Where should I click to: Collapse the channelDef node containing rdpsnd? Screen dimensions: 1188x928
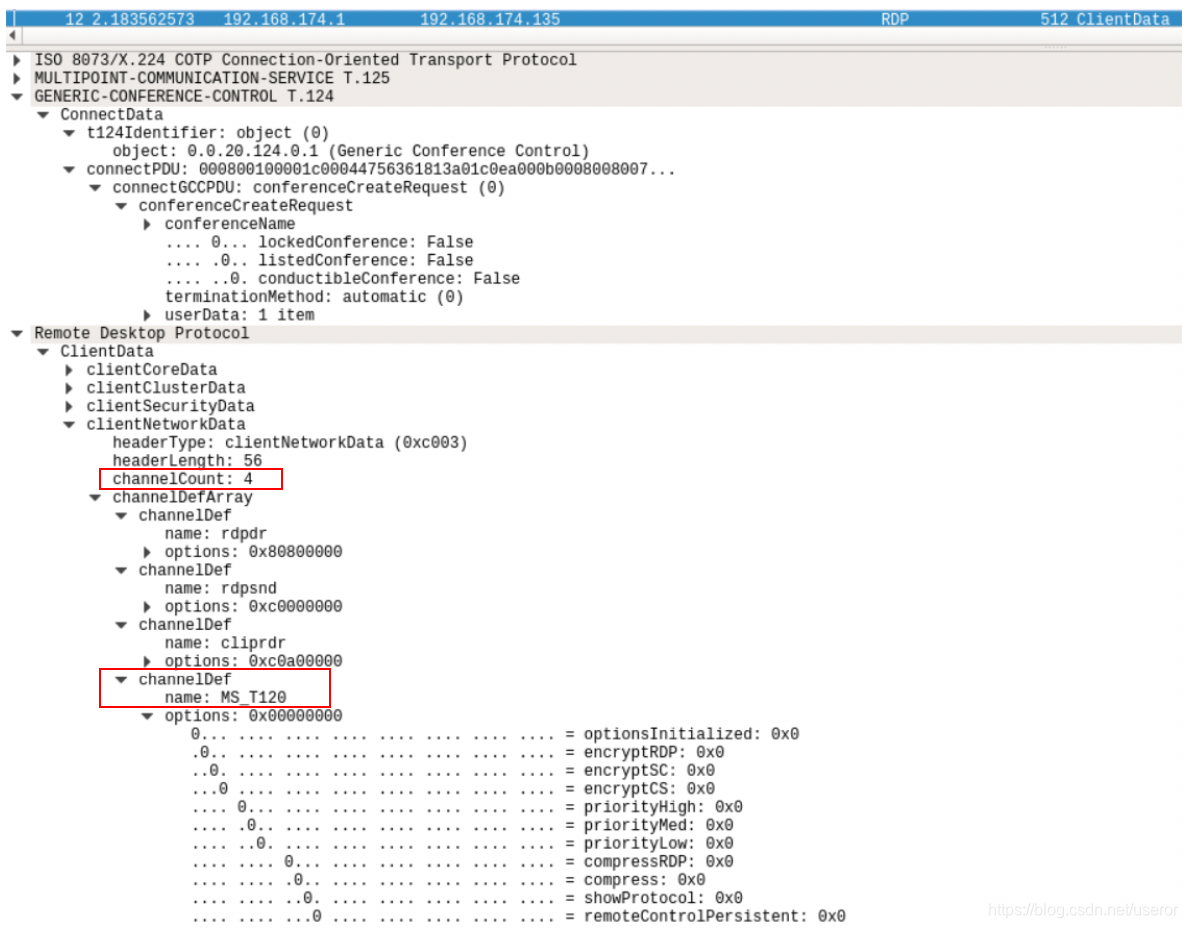coord(121,570)
